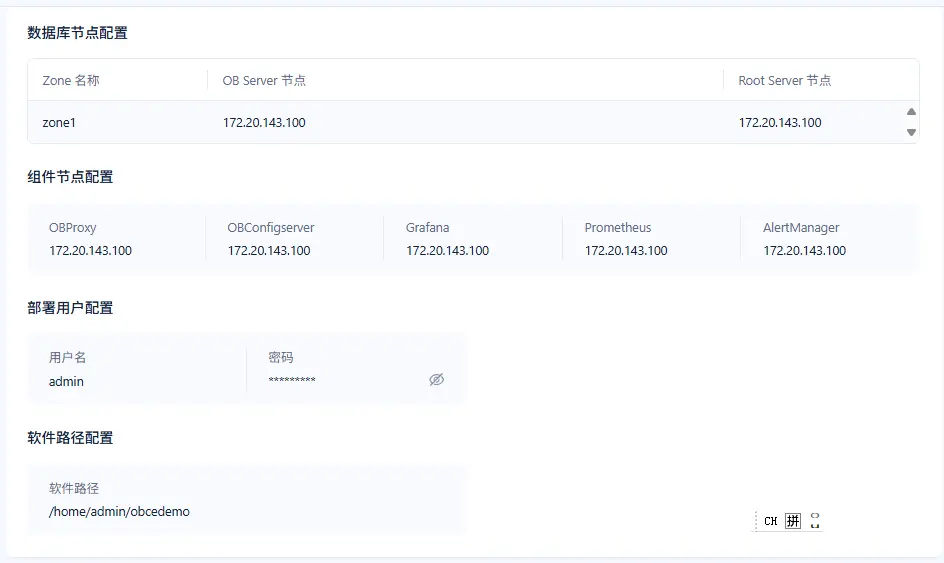Select the Prometheus node entry
This screenshot has height=563, width=944.
pyautogui.click(x=626, y=239)
